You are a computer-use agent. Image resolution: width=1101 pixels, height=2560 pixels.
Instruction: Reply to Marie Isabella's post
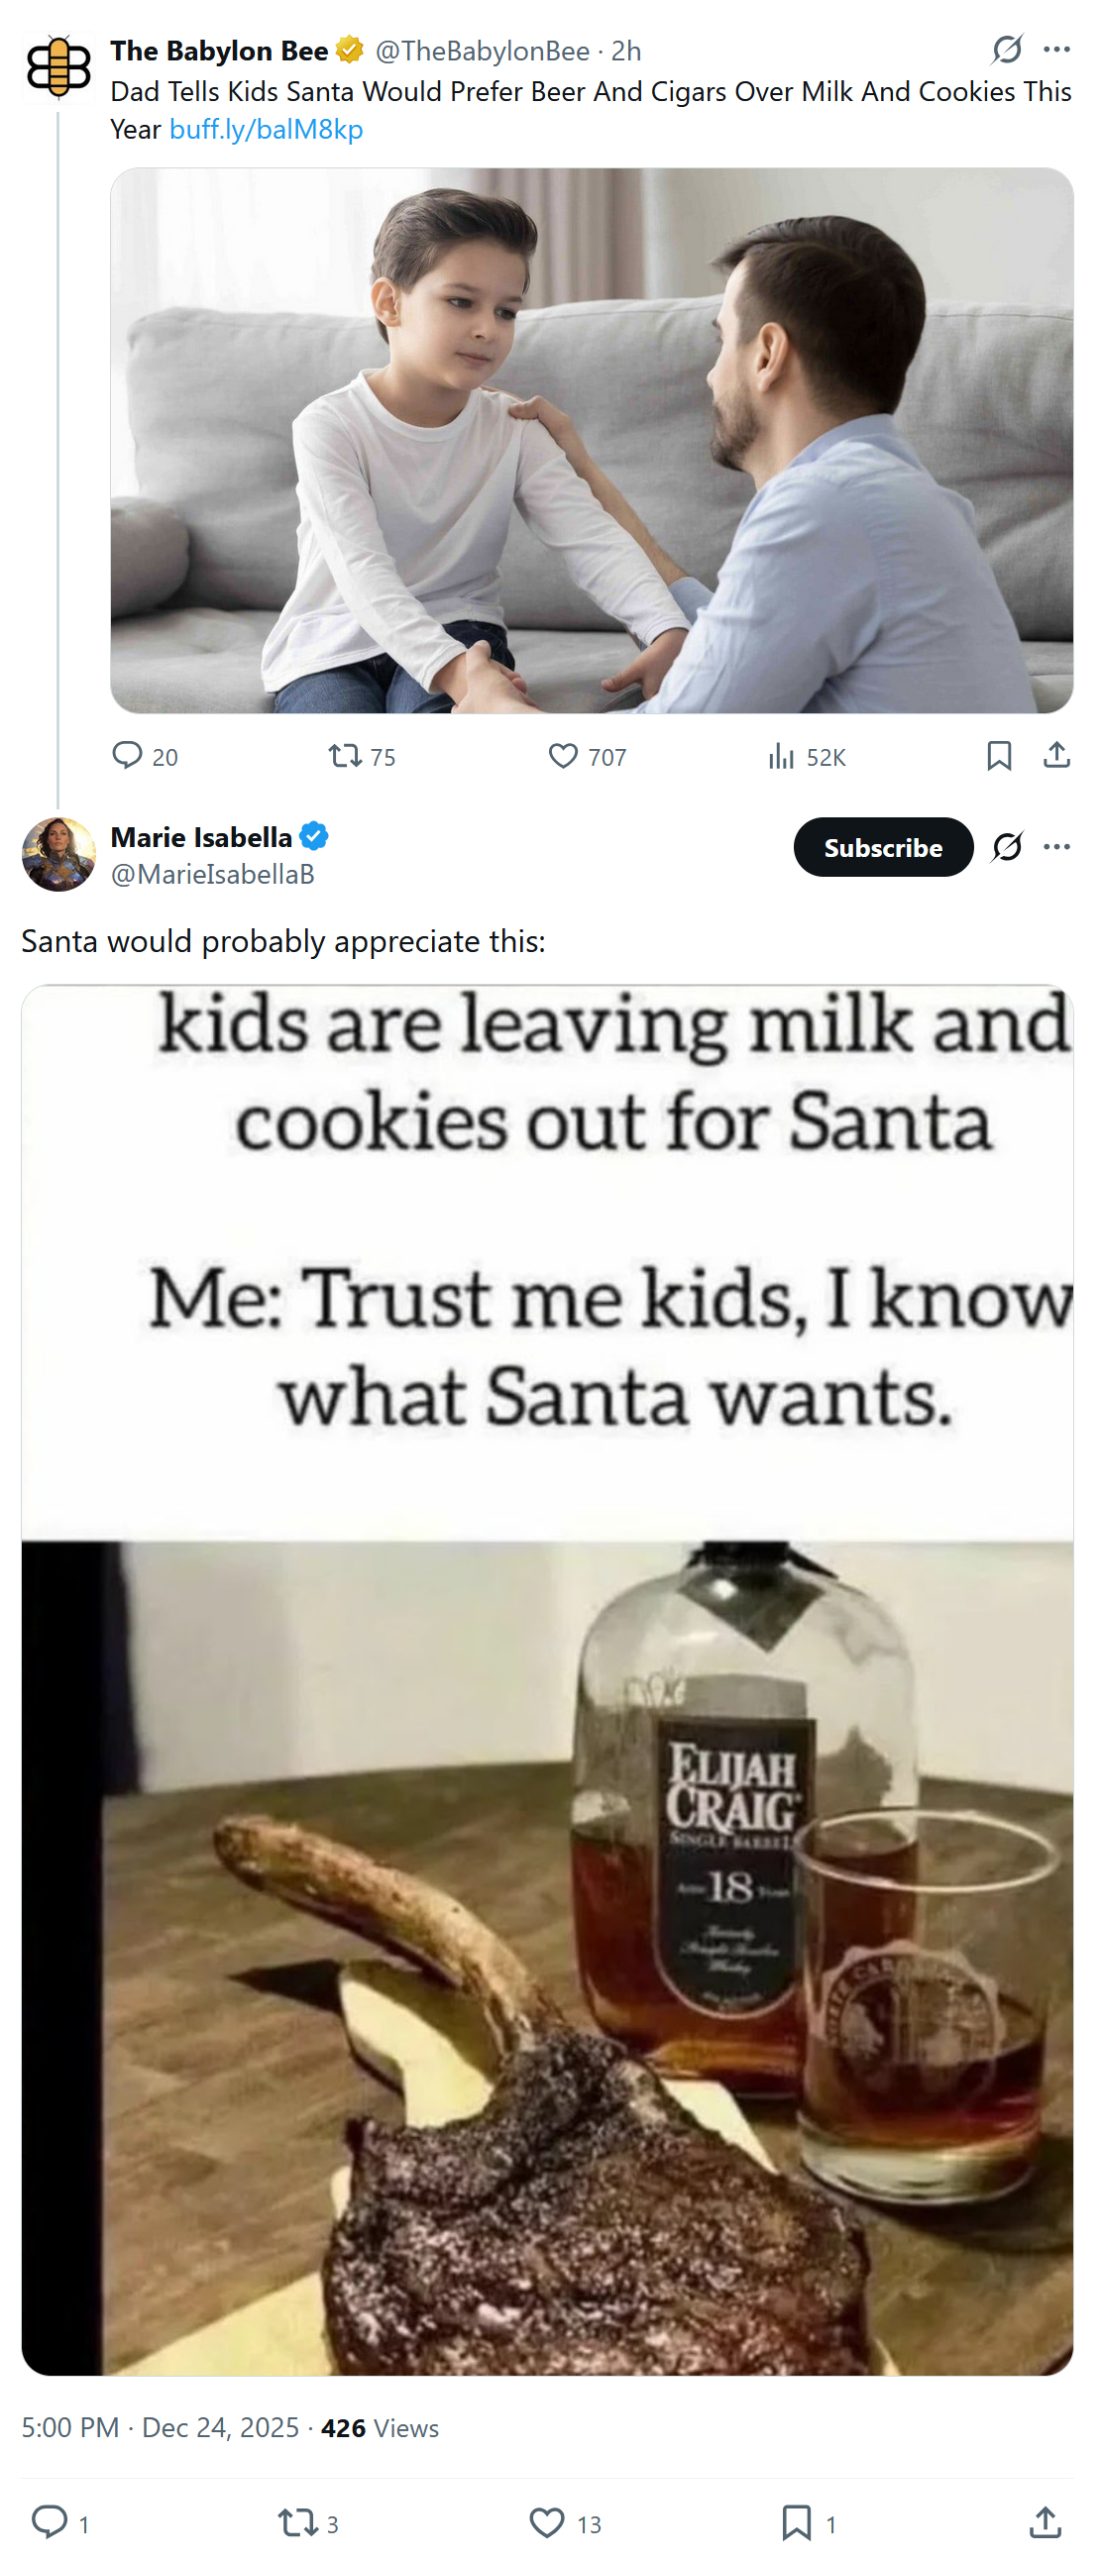(x=49, y=2522)
